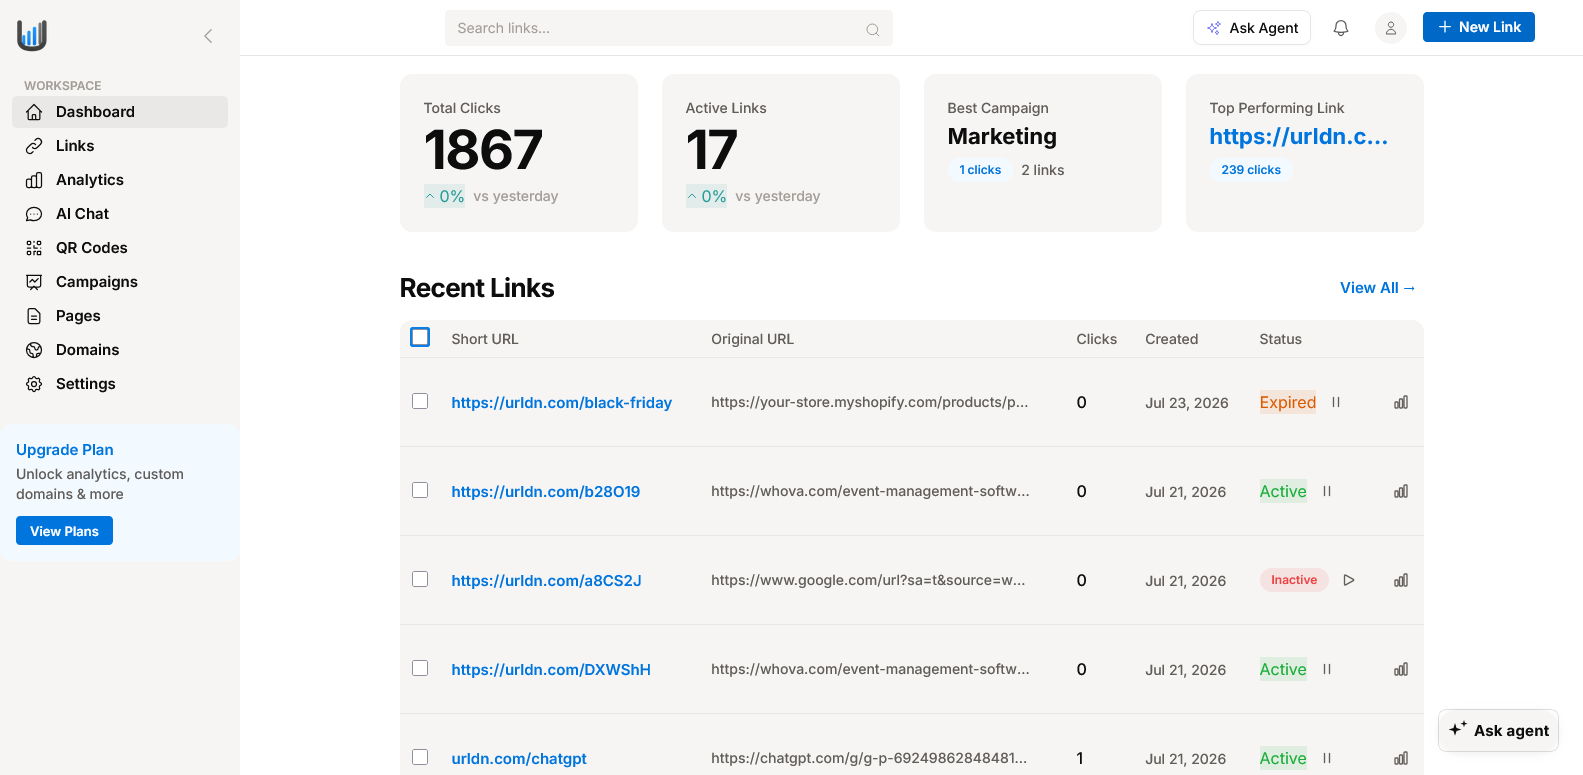Click View All recent links

click(1378, 288)
